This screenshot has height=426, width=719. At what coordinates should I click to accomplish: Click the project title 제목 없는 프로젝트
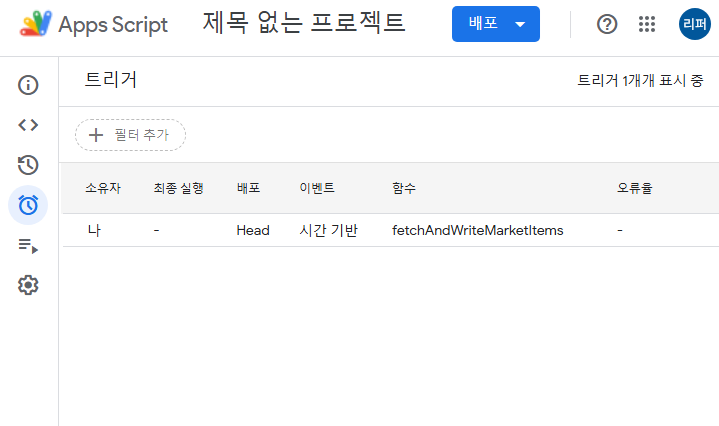pyautogui.click(x=304, y=22)
